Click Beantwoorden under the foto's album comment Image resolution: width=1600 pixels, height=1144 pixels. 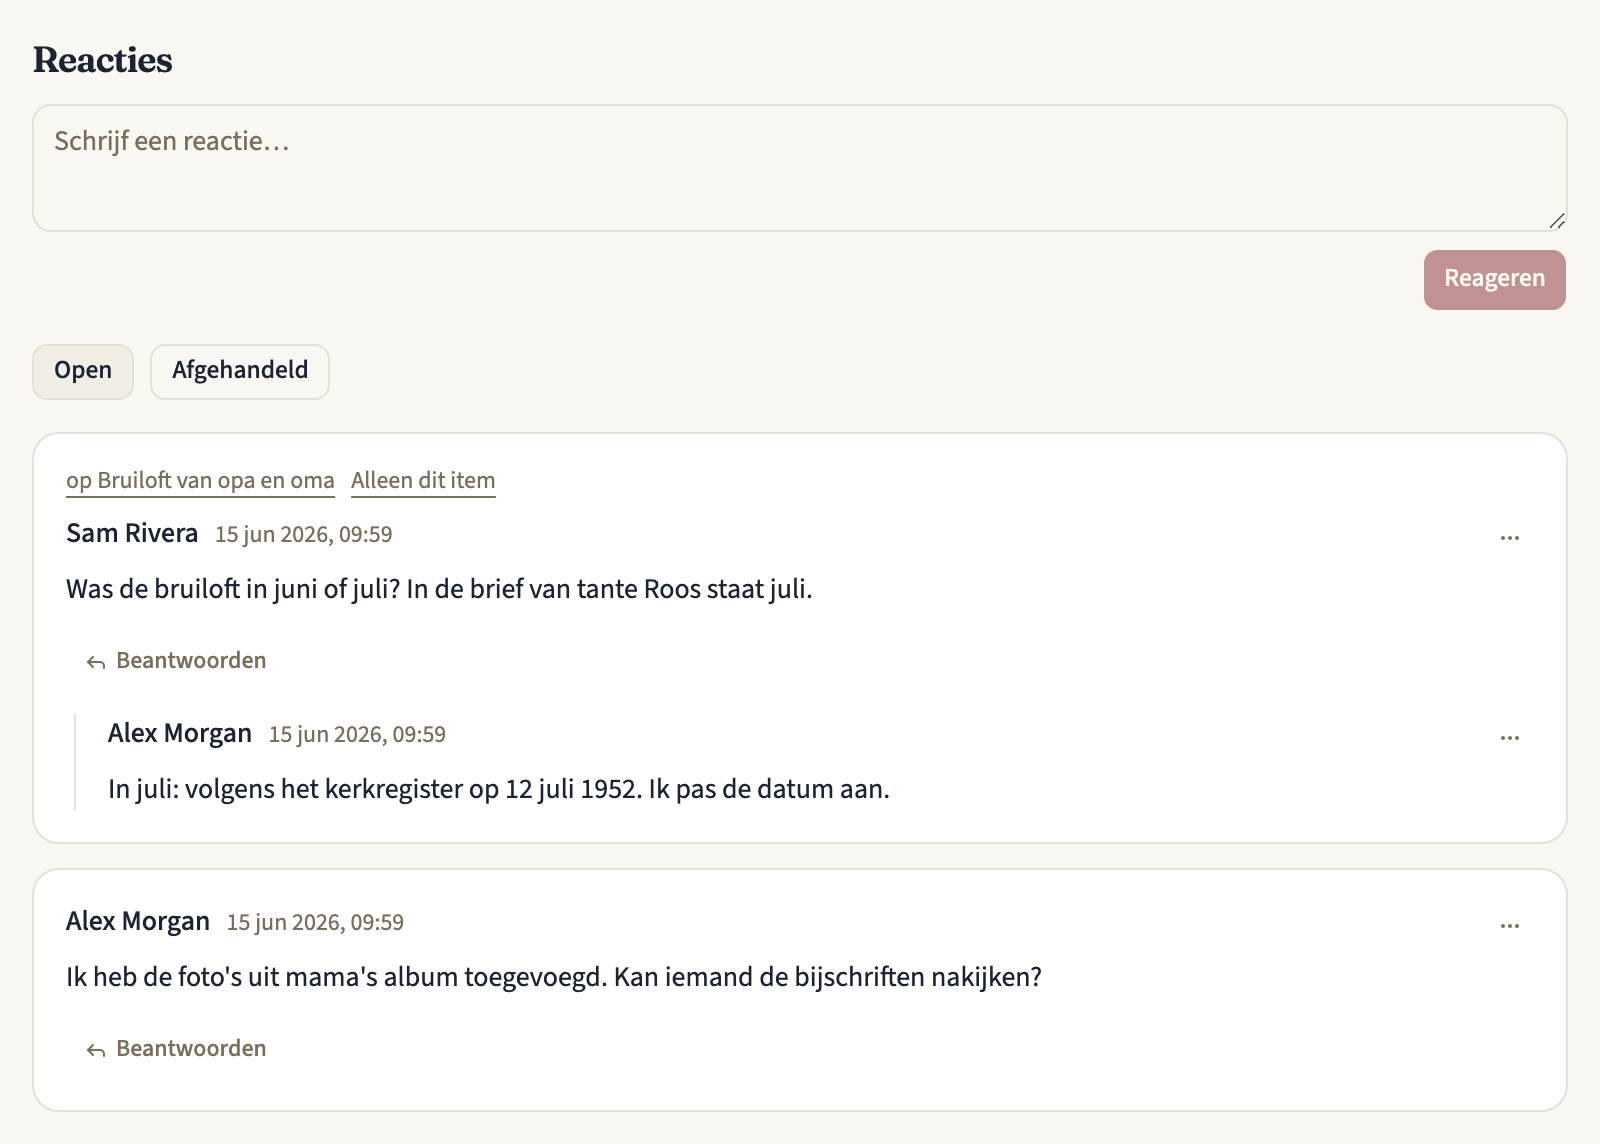[176, 1049]
